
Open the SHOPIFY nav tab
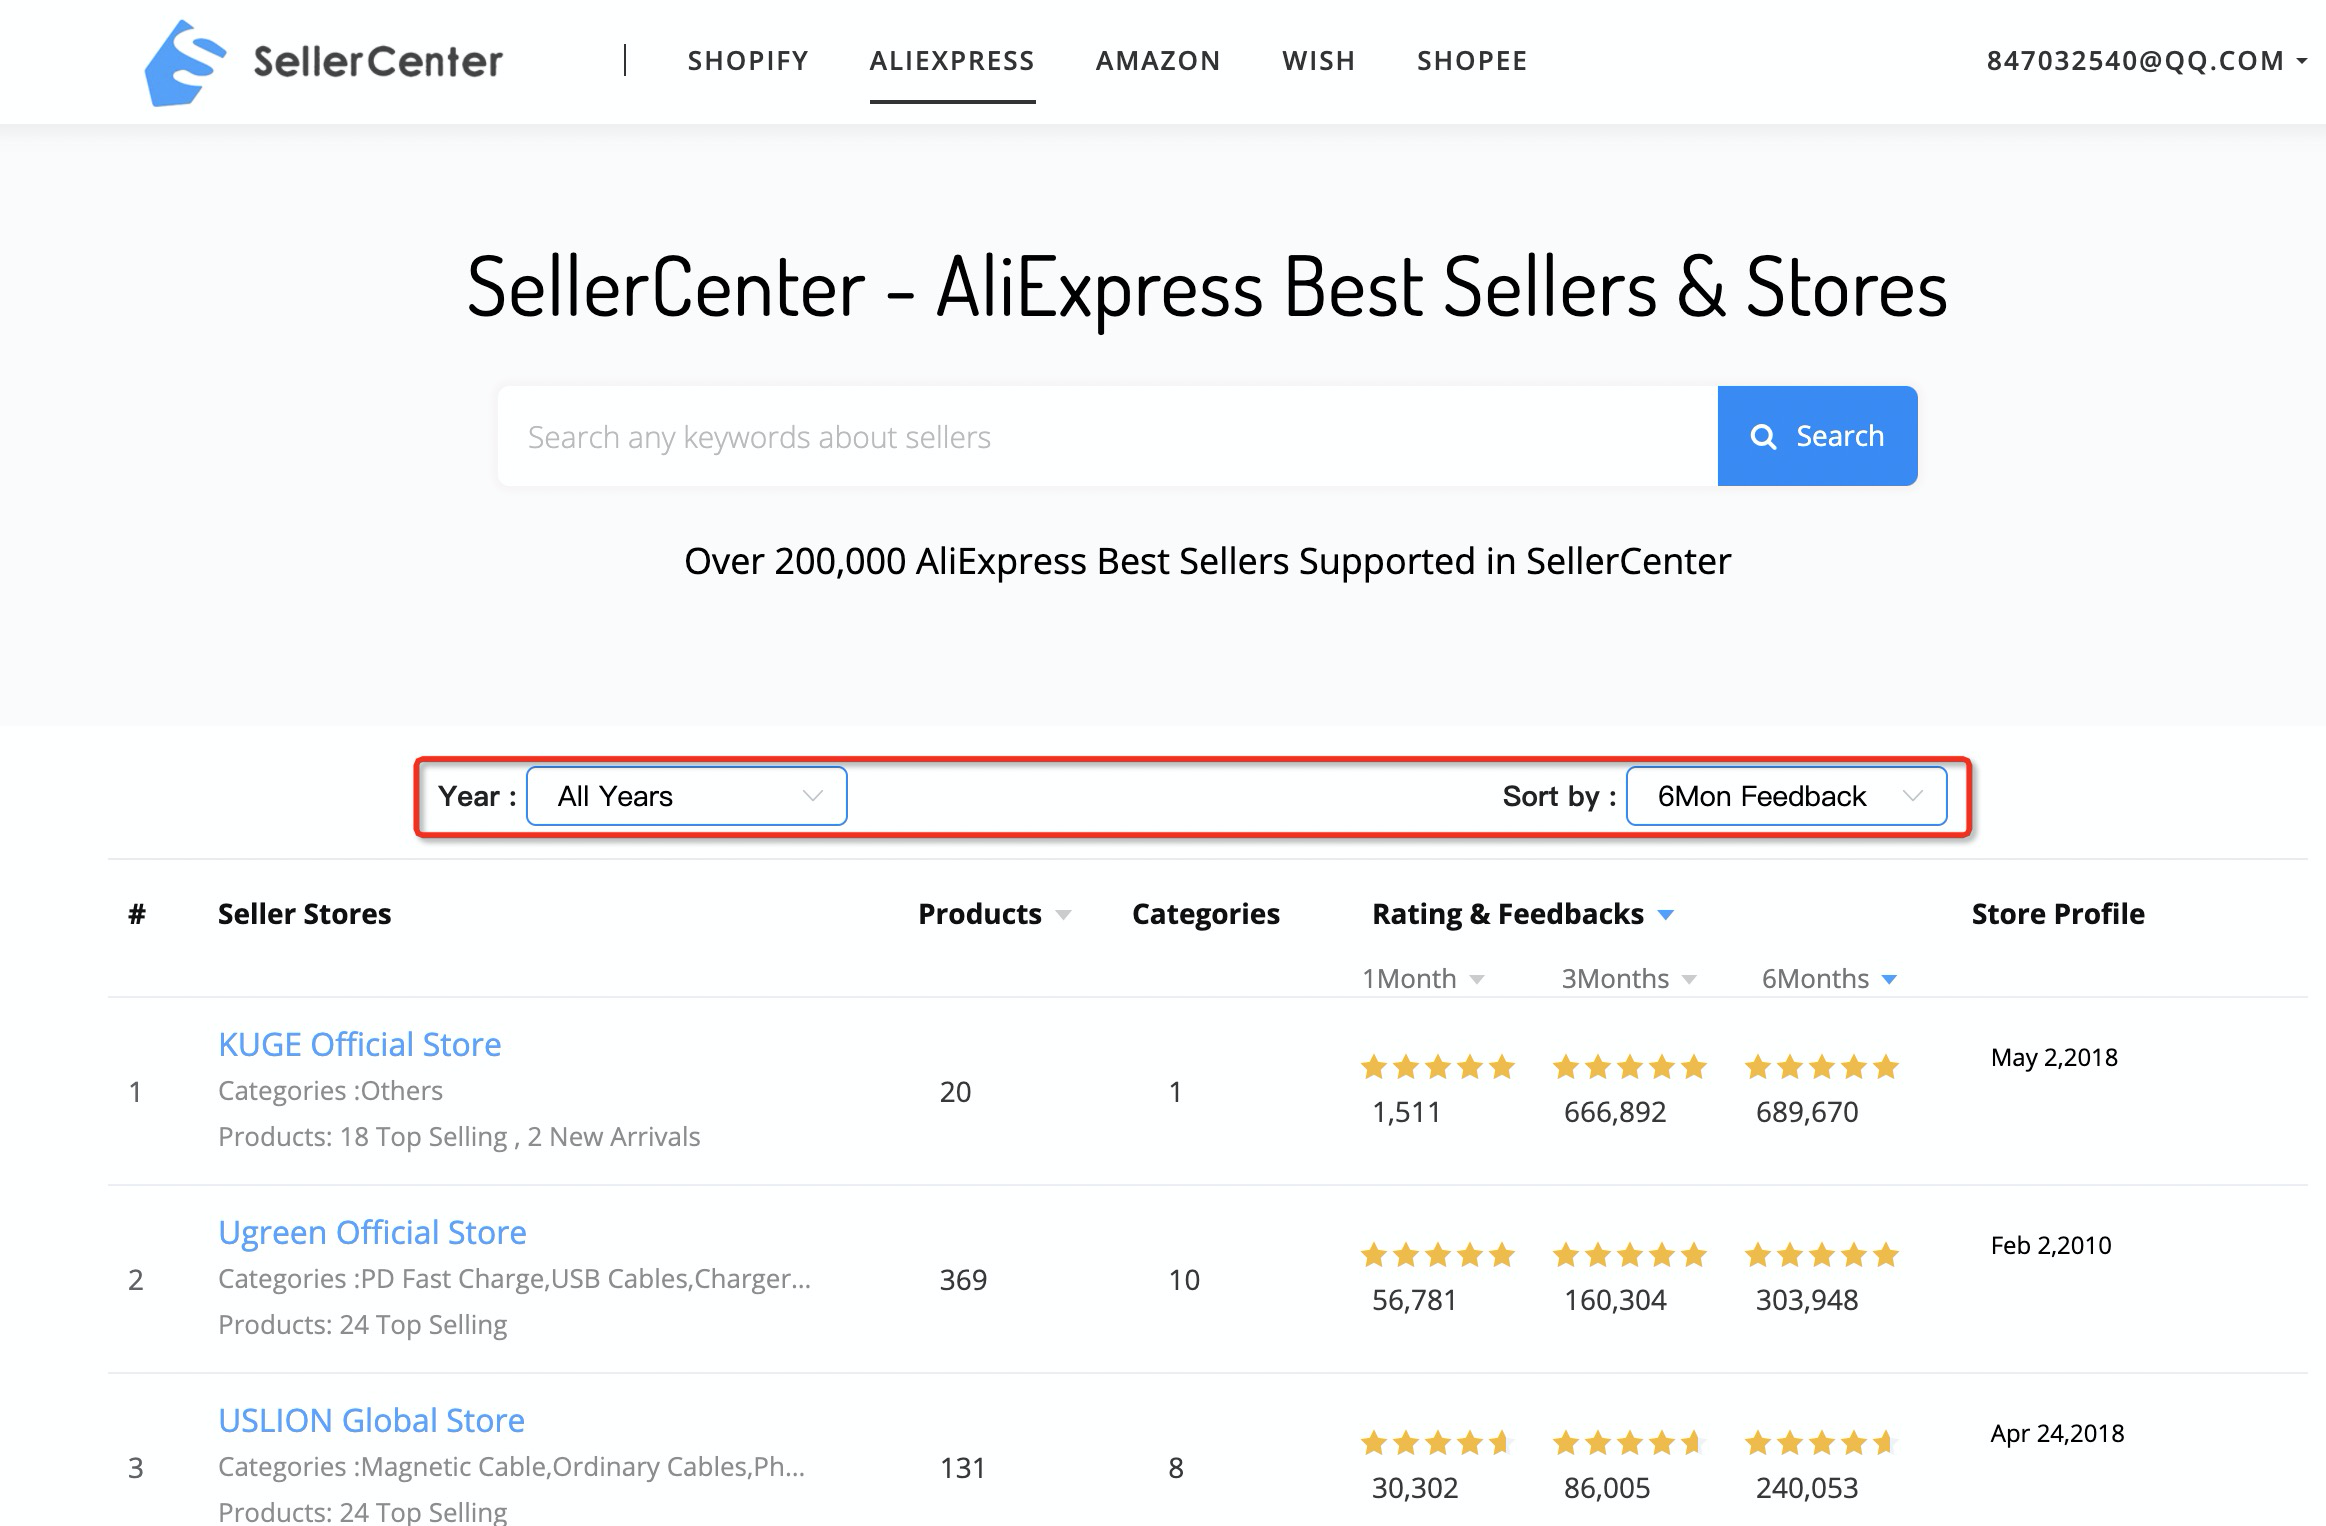coord(748,61)
